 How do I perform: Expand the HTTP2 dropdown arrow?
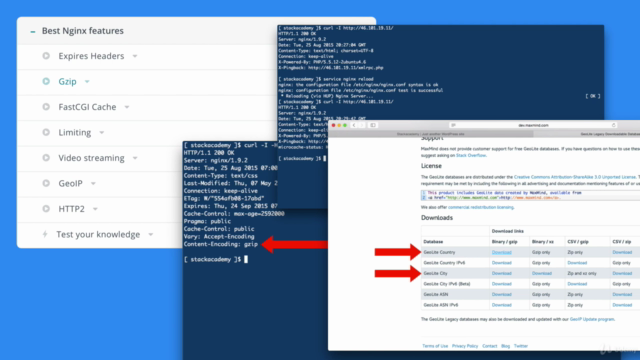(x=95, y=209)
